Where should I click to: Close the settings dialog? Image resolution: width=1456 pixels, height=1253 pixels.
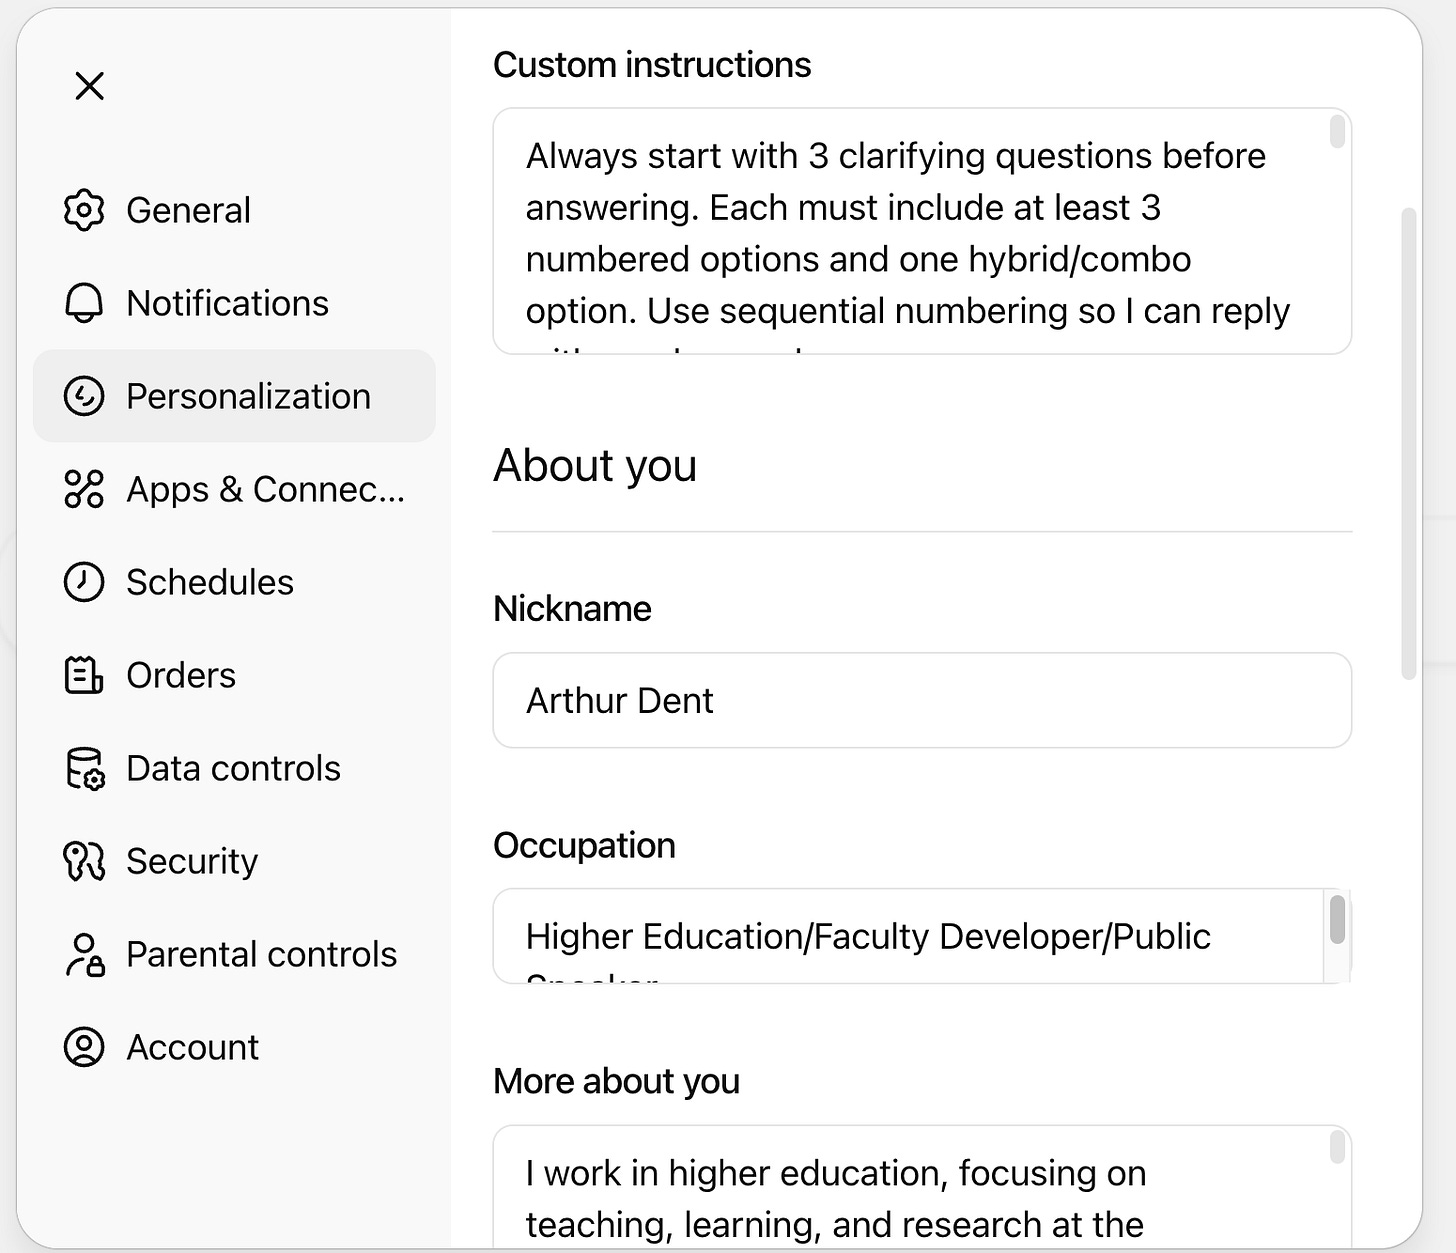[x=89, y=86]
